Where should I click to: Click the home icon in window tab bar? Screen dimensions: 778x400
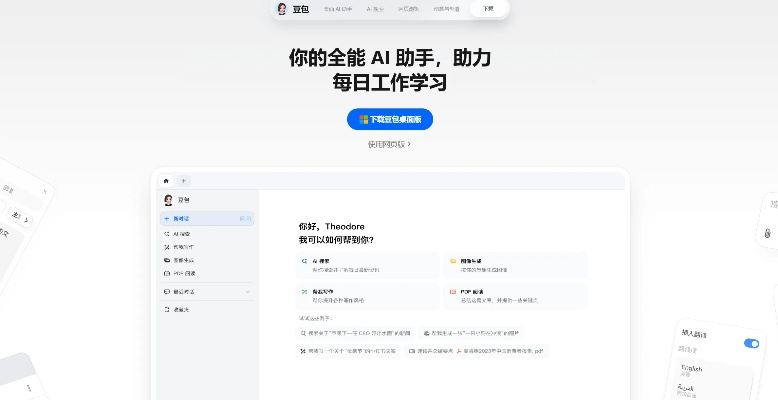tap(167, 180)
